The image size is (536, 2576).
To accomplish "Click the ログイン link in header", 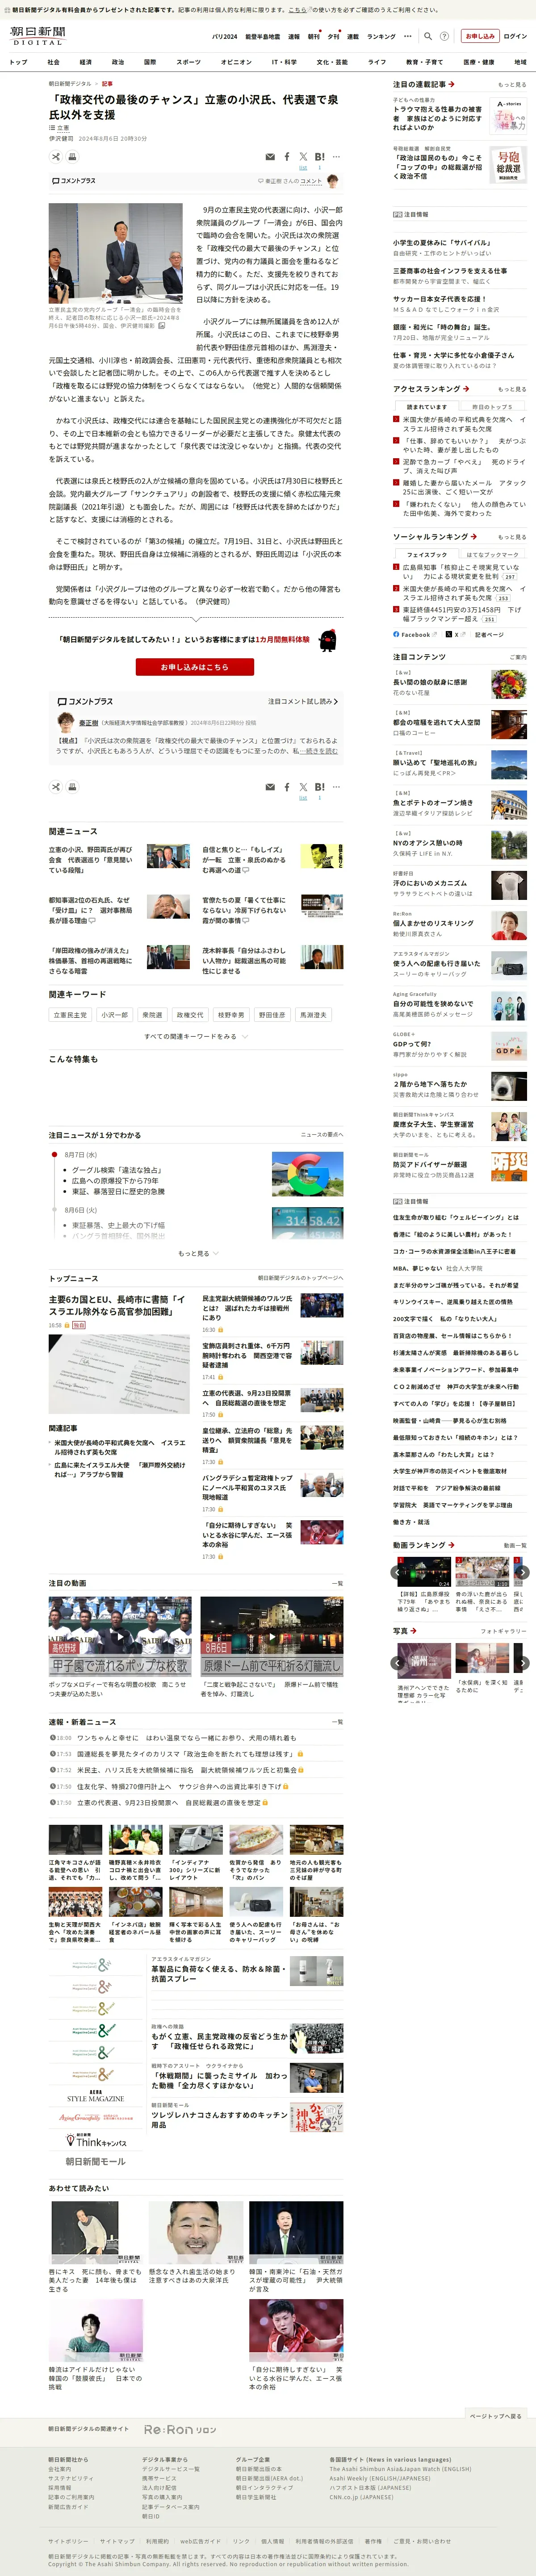I will [x=515, y=36].
